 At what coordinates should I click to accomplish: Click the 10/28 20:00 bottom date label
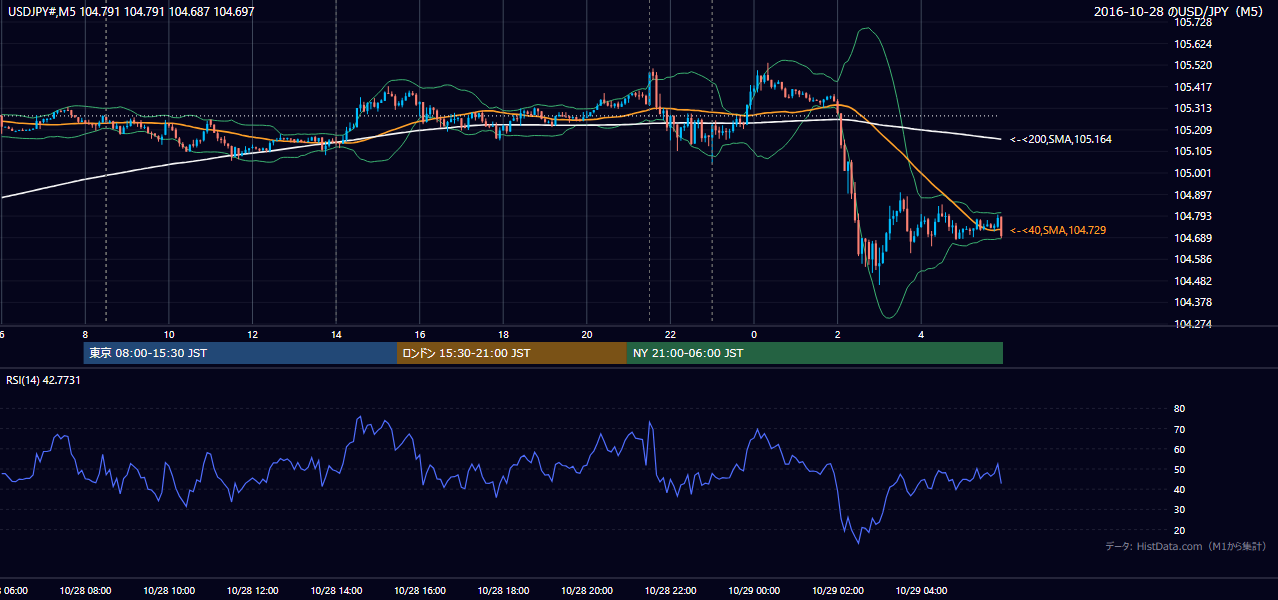587,591
